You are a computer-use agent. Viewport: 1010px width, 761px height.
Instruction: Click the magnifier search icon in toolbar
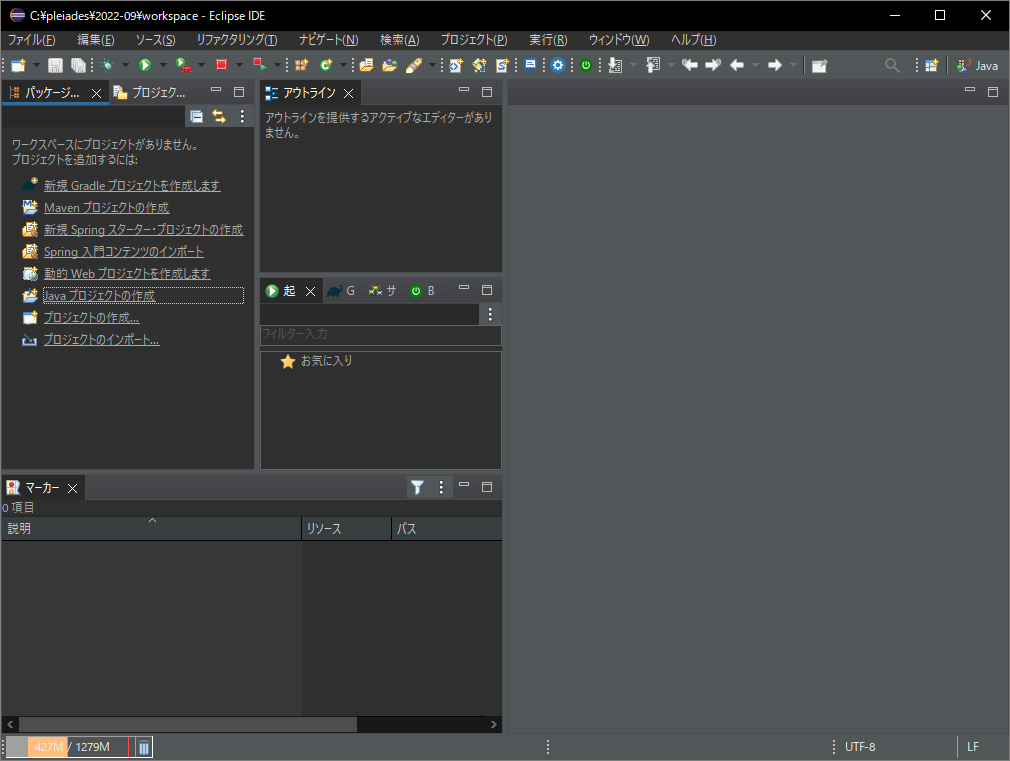[x=892, y=65]
